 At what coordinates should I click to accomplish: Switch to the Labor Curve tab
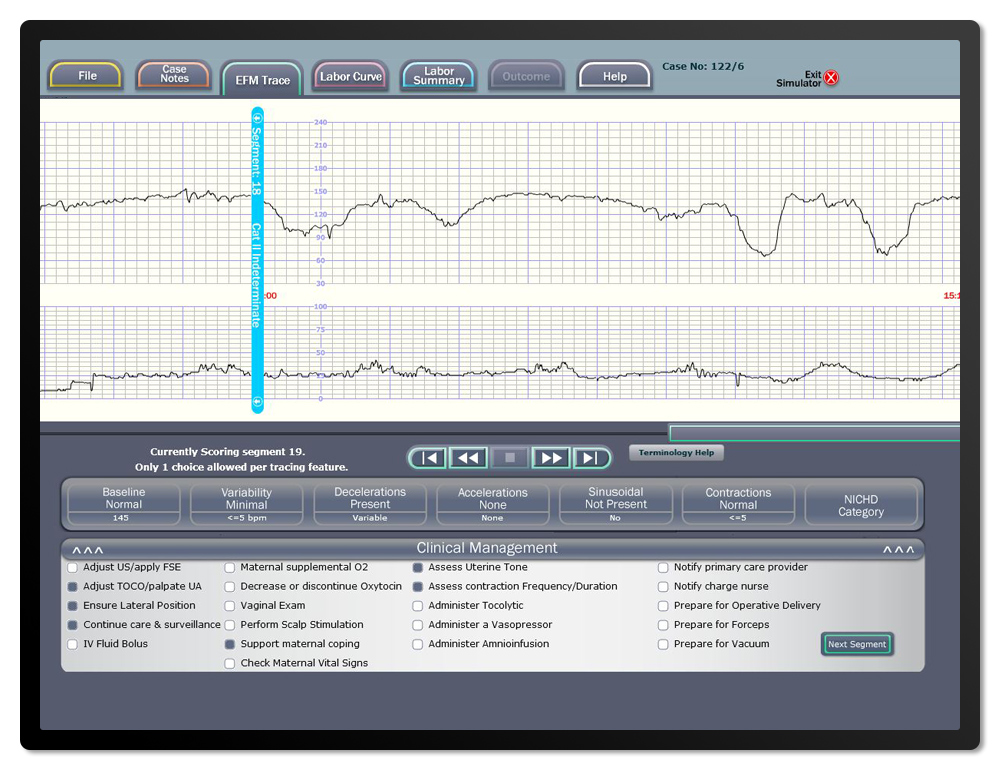(350, 77)
